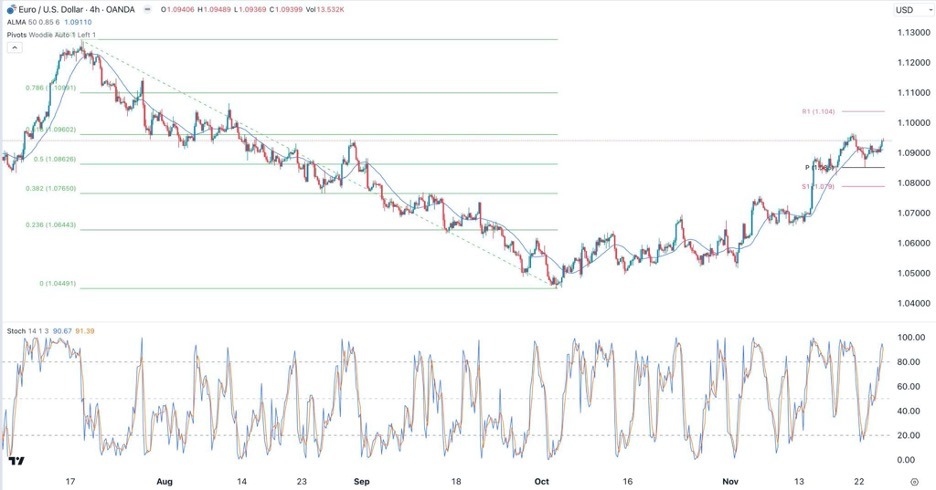
Task: Click the 22 date on time axis
Action: pyautogui.click(x=860, y=482)
